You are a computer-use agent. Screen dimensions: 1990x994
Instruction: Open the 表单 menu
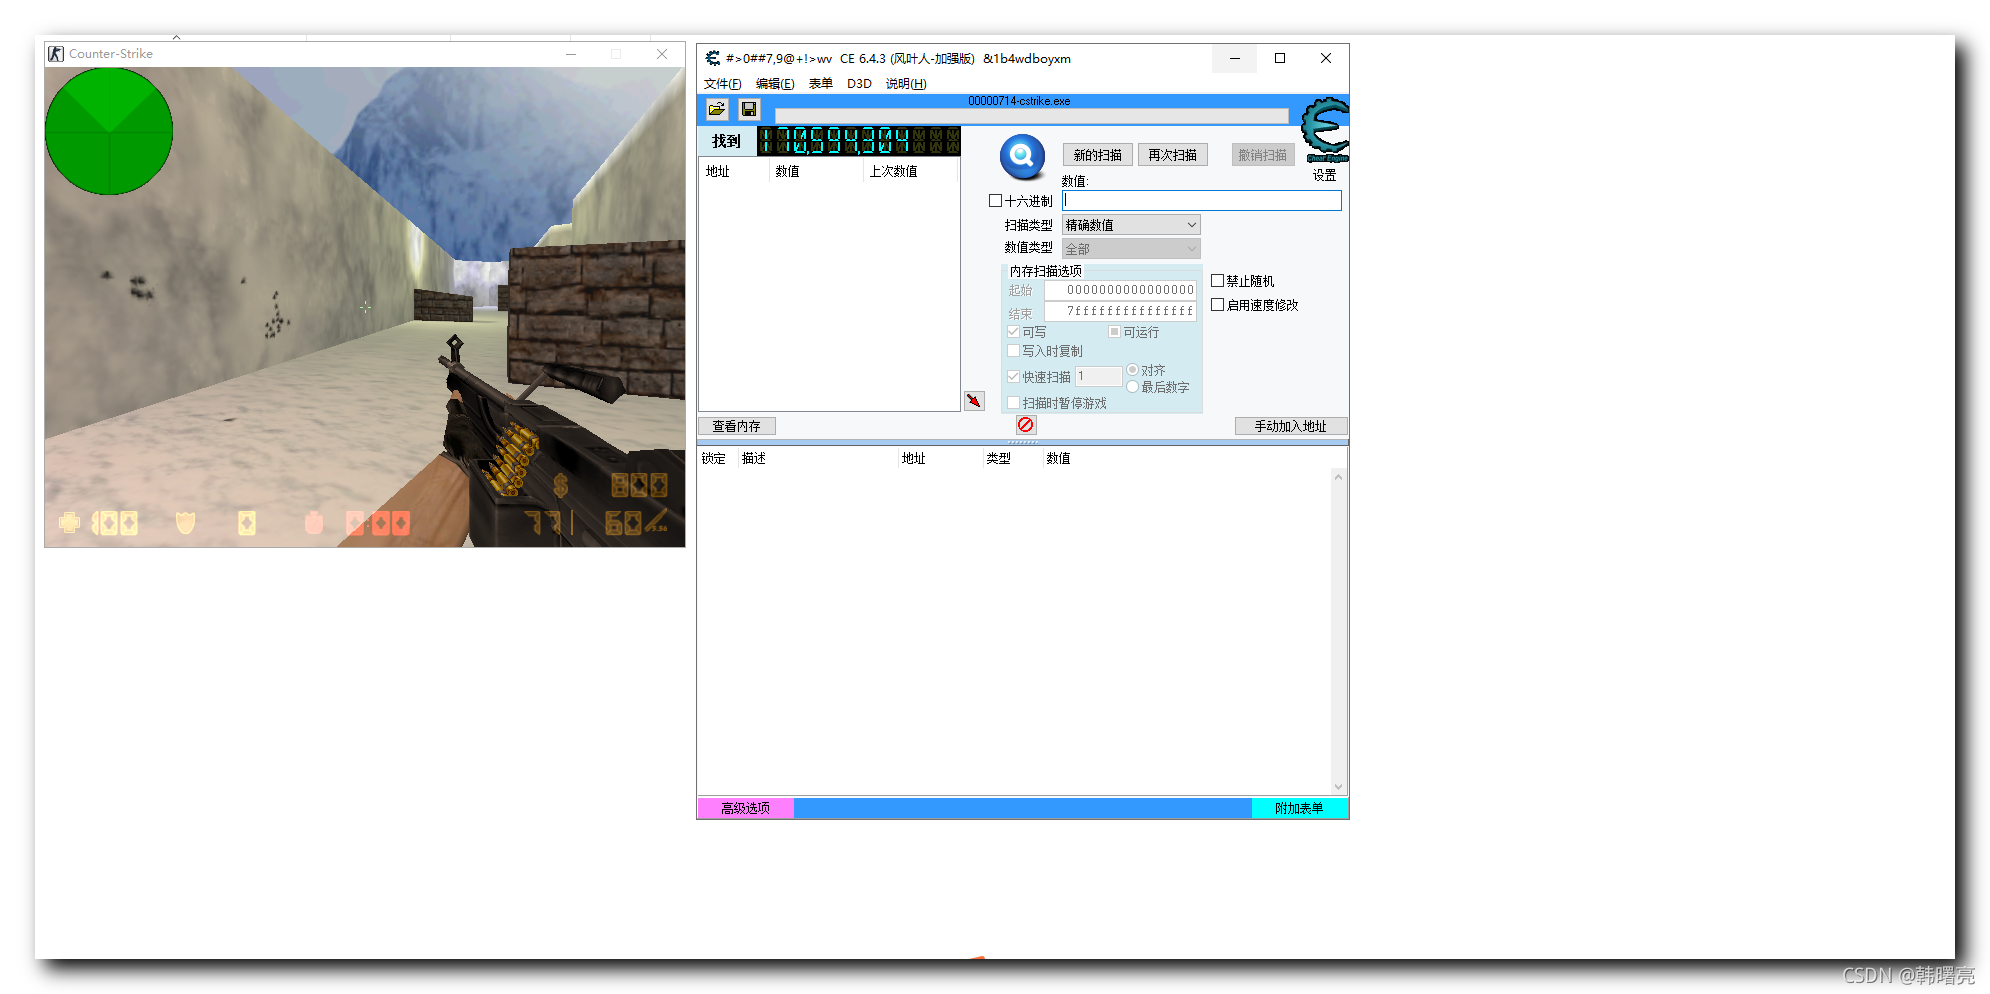pos(821,84)
